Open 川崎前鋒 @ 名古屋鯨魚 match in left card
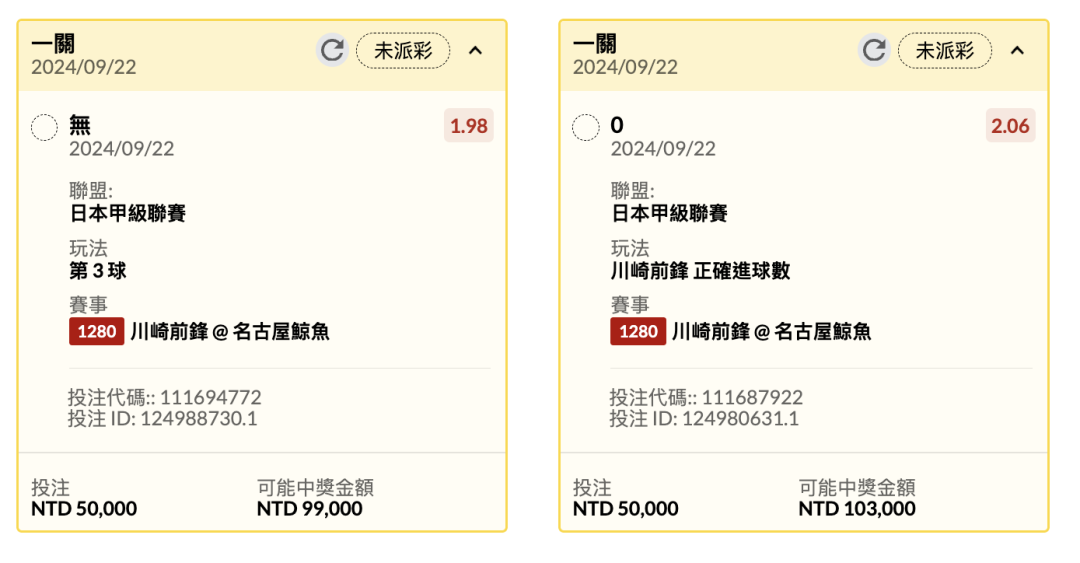The image size is (1080, 563). (x=230, y=332)
